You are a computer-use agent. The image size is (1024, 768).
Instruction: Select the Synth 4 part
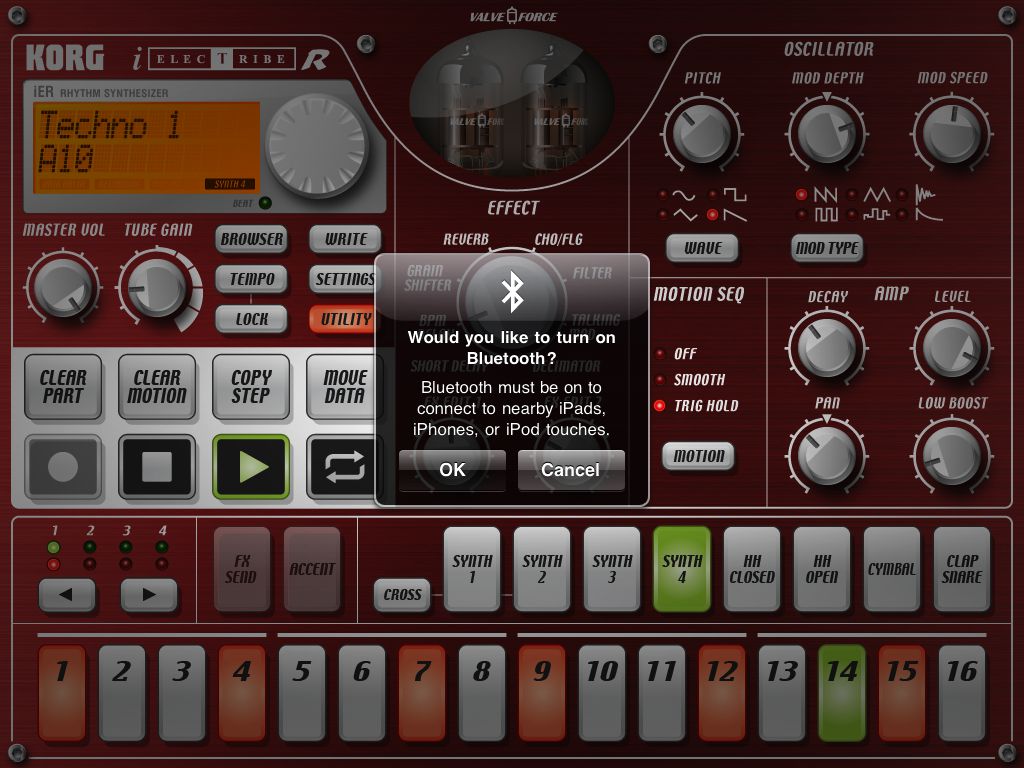tap(682, 569)
